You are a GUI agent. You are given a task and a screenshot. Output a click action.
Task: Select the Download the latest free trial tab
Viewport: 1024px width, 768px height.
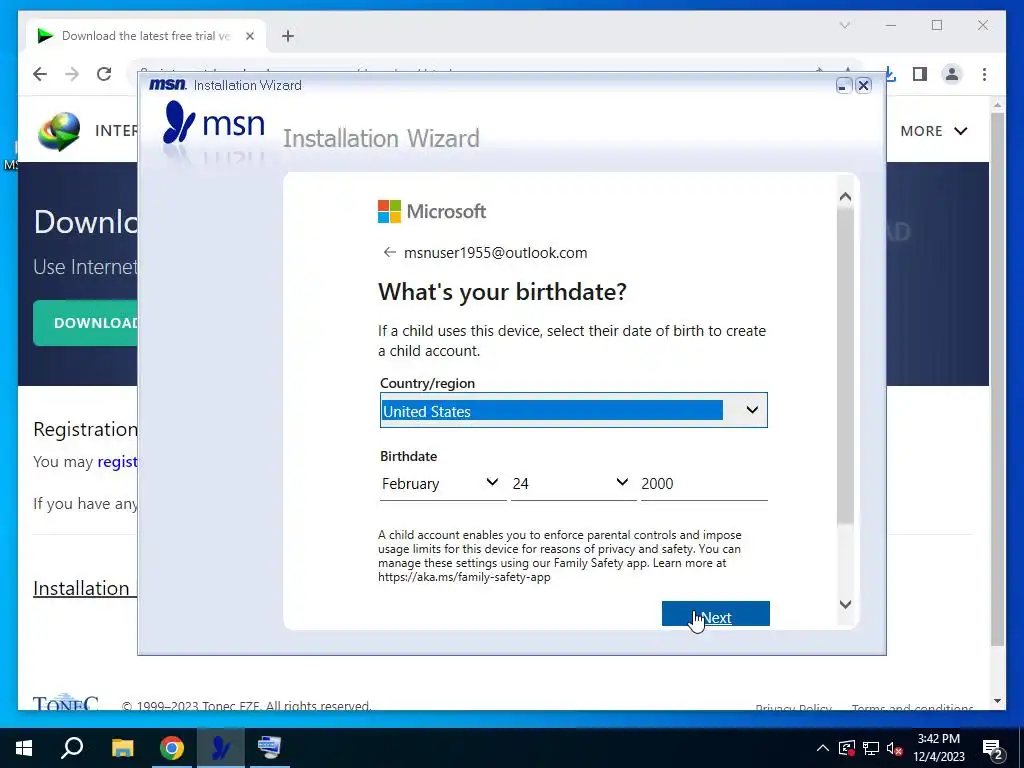click(x=146, y=36)
